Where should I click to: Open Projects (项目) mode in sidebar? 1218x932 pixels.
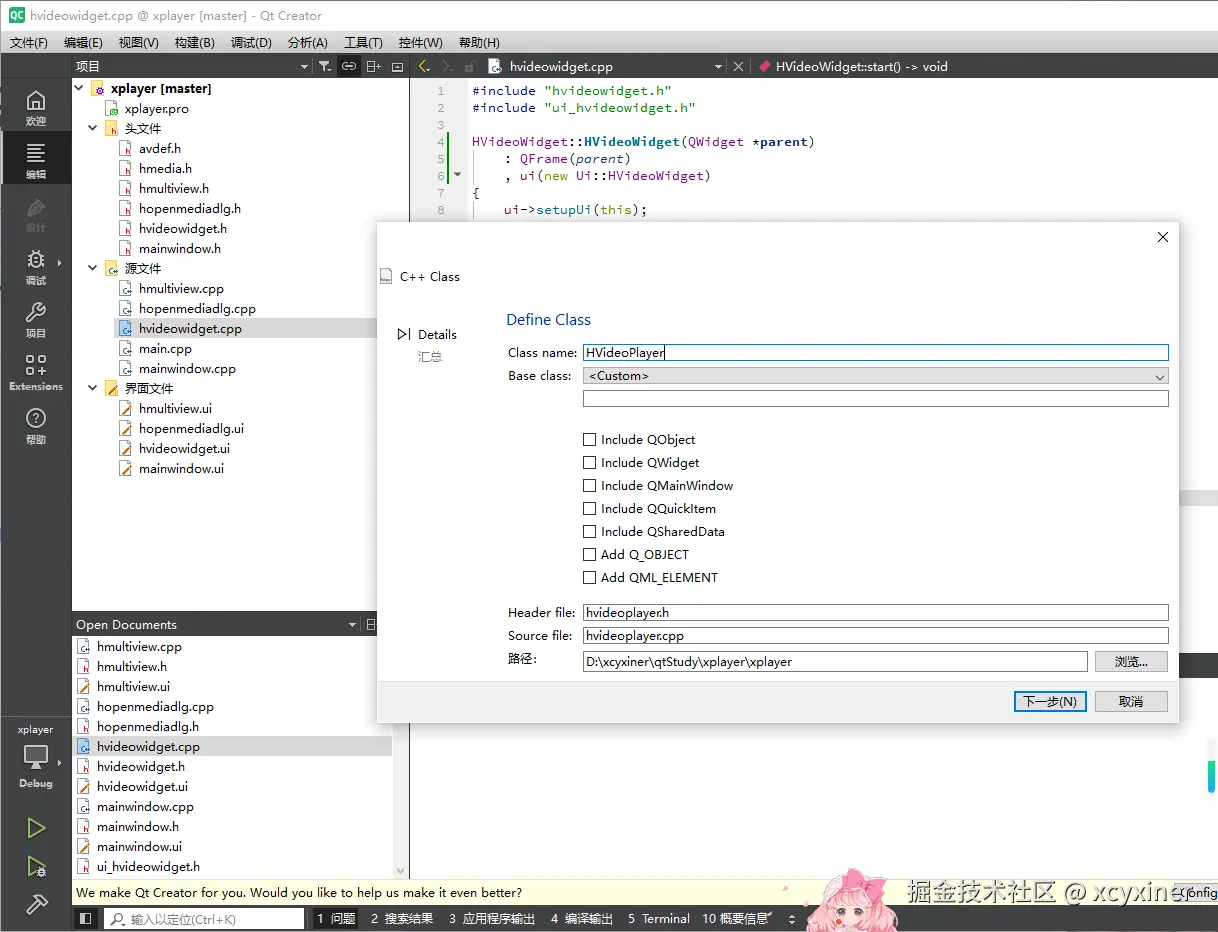coord(36,319)
